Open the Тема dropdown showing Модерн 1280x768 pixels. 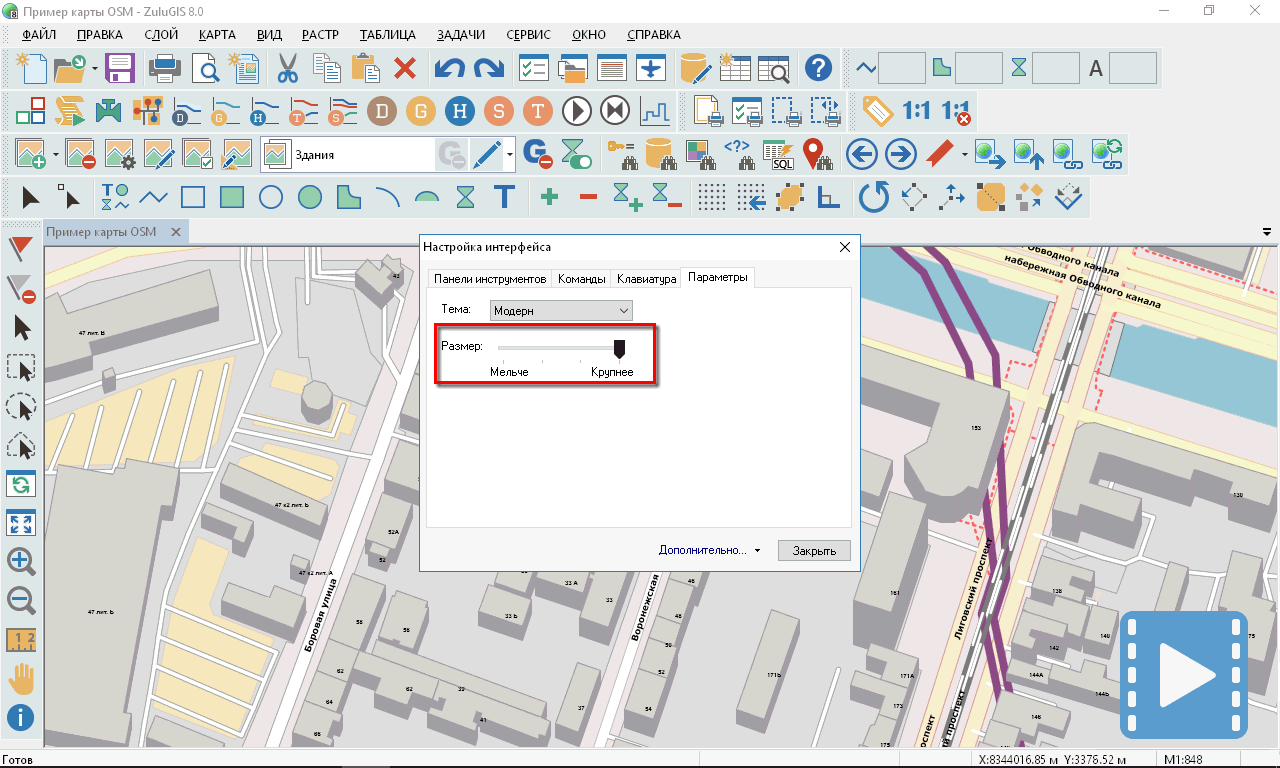click(x=561, y=311)
